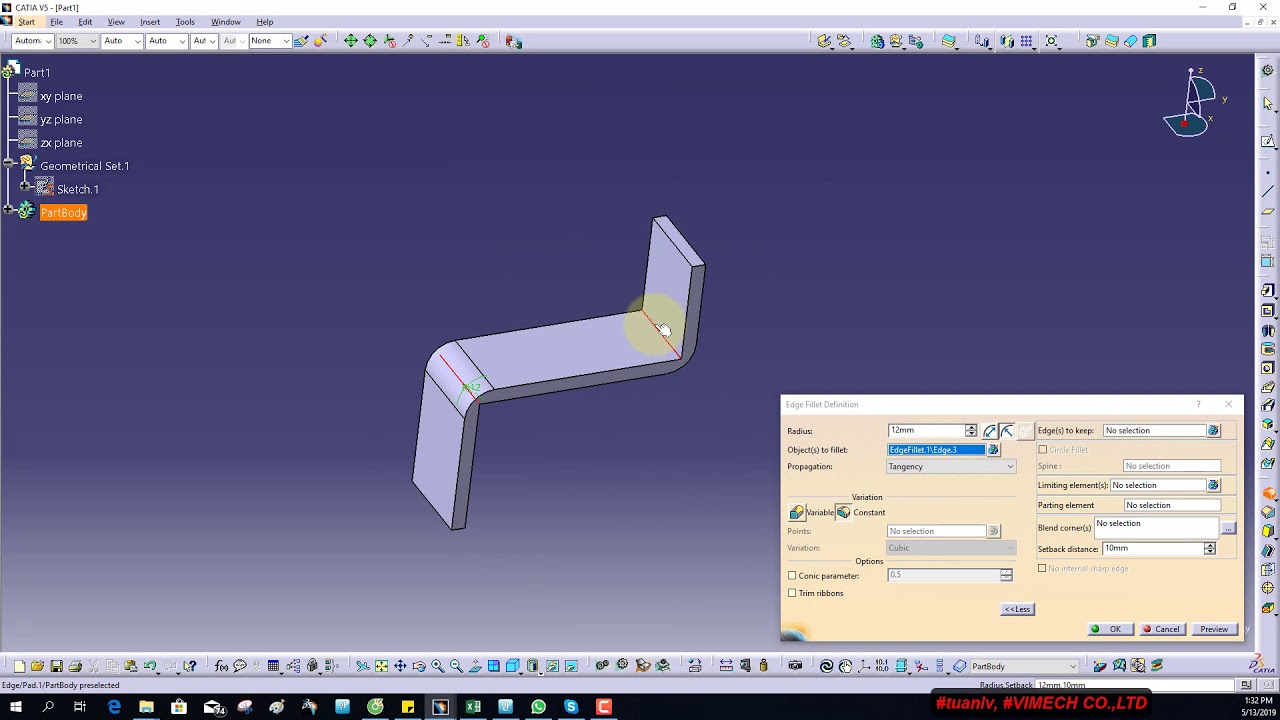Click the Fit All In view icon
Screen dimensions: 1280x720
click(x=381, y=666)
